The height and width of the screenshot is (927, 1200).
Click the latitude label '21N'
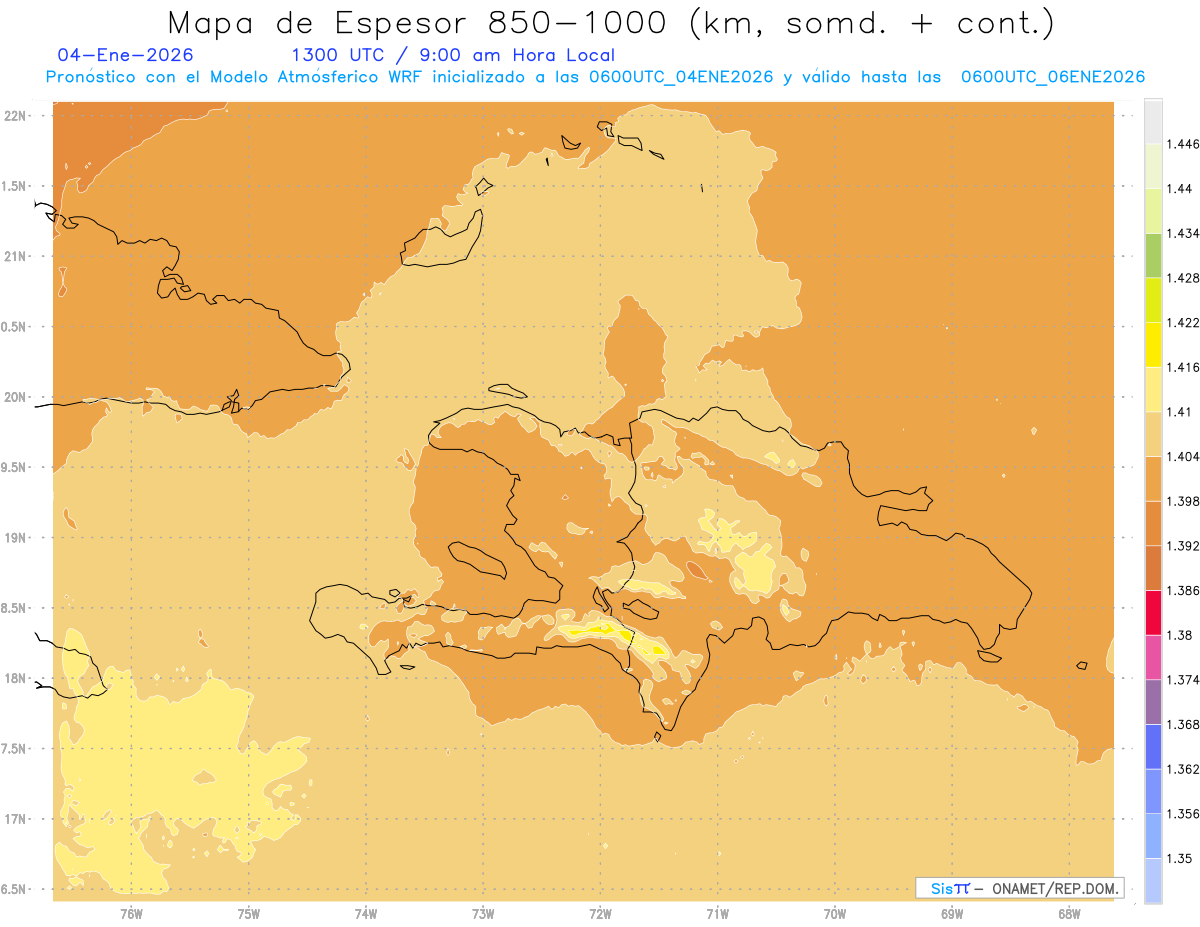click(x=14, y=256)
